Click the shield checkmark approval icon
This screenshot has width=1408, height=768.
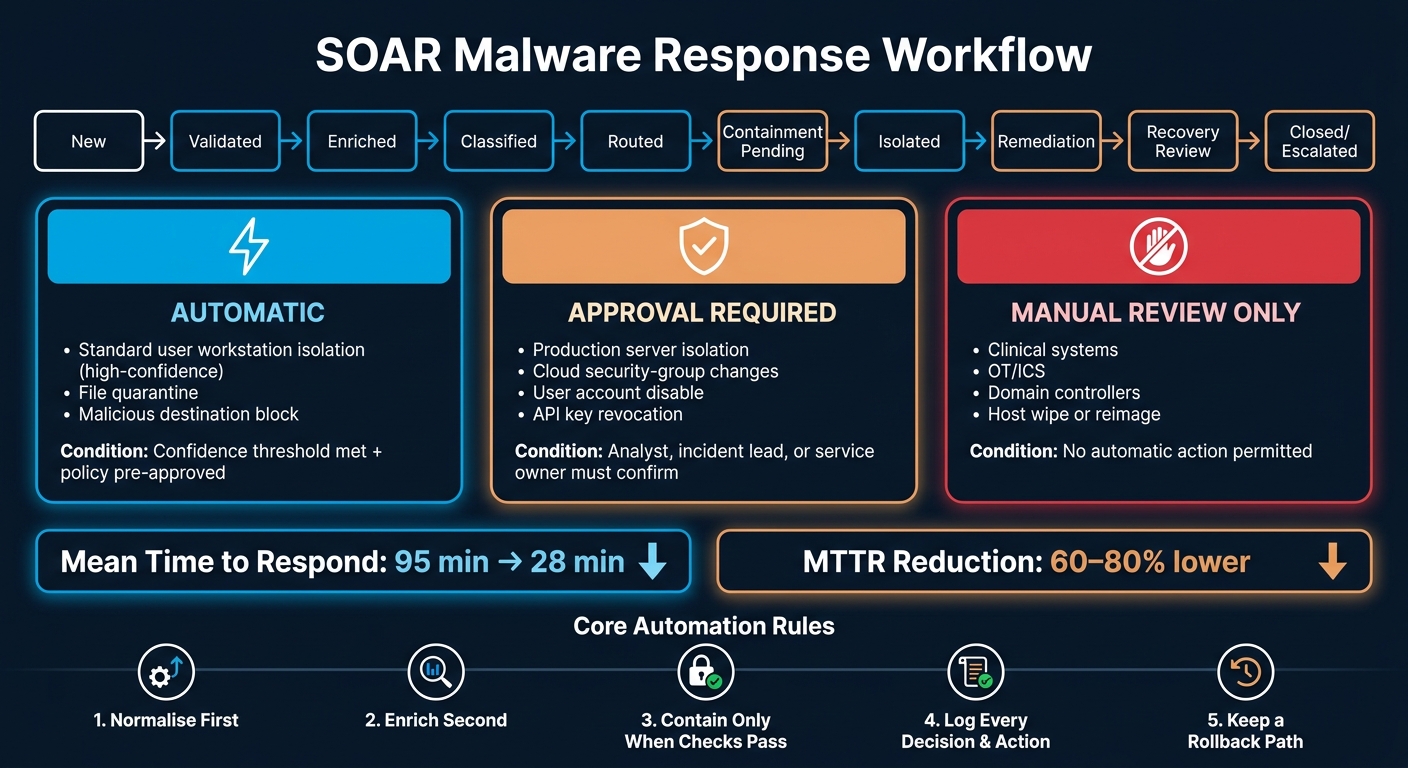[x=704, y=246]
